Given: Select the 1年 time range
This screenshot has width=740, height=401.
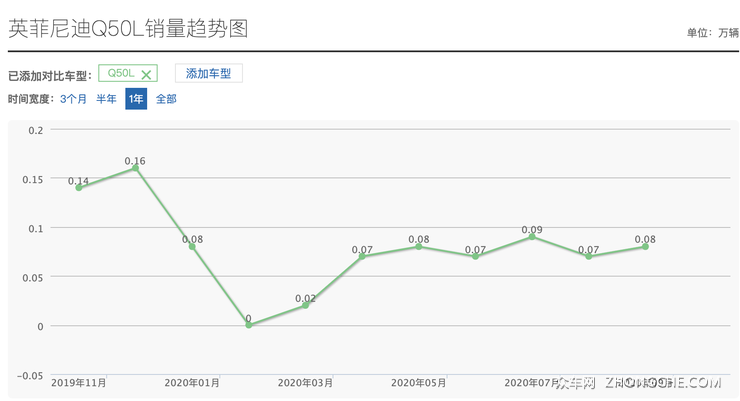Looking at the screenshot, I should point(136,99).
